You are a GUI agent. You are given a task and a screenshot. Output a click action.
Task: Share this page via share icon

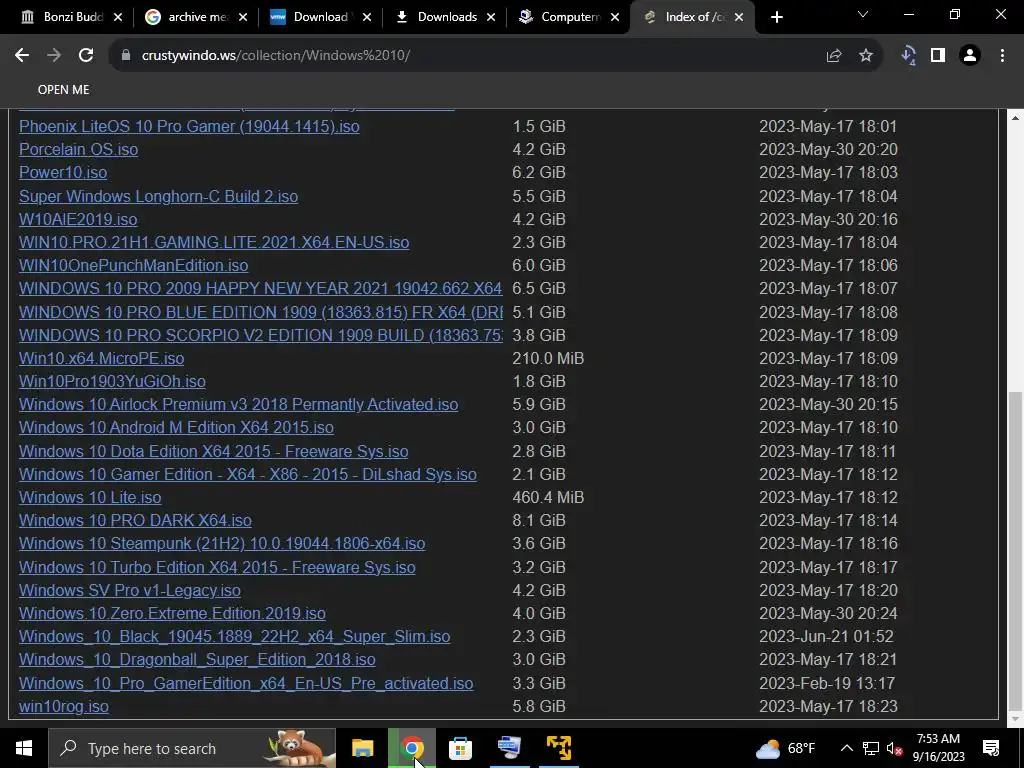[833, 56]
